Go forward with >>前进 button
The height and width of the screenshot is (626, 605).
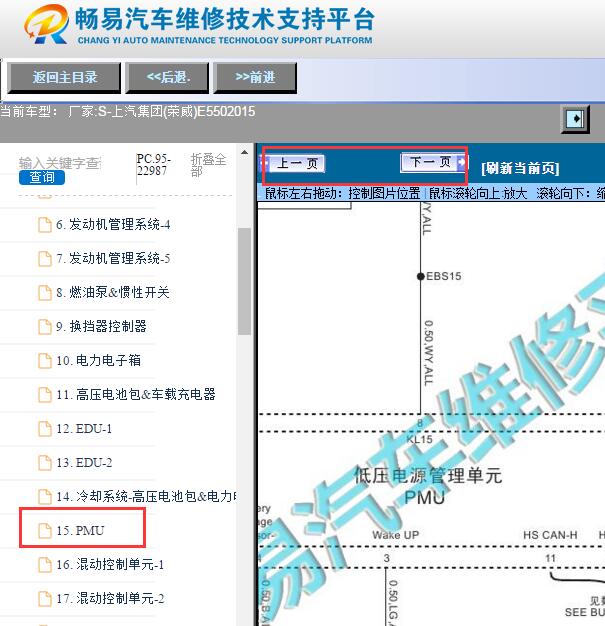pyautogui.click(x=255, y=77)
